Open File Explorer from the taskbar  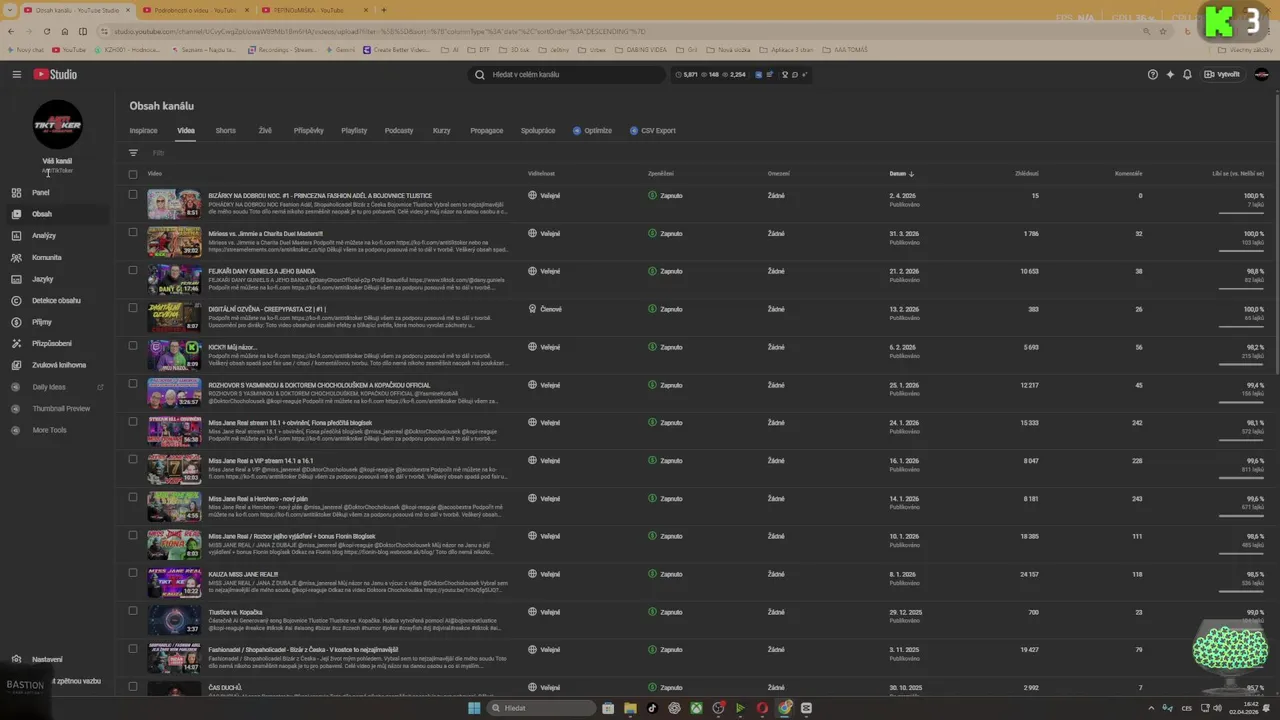(x=630, y=708)
